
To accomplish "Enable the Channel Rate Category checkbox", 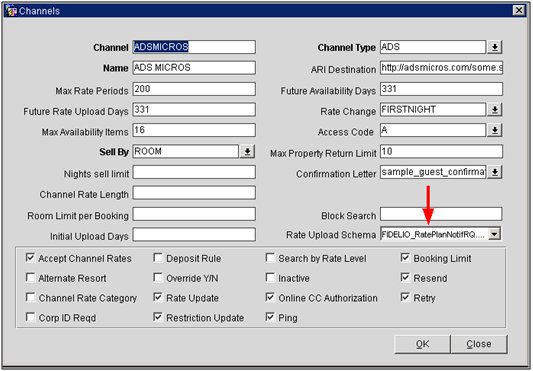I will (30, 297).
